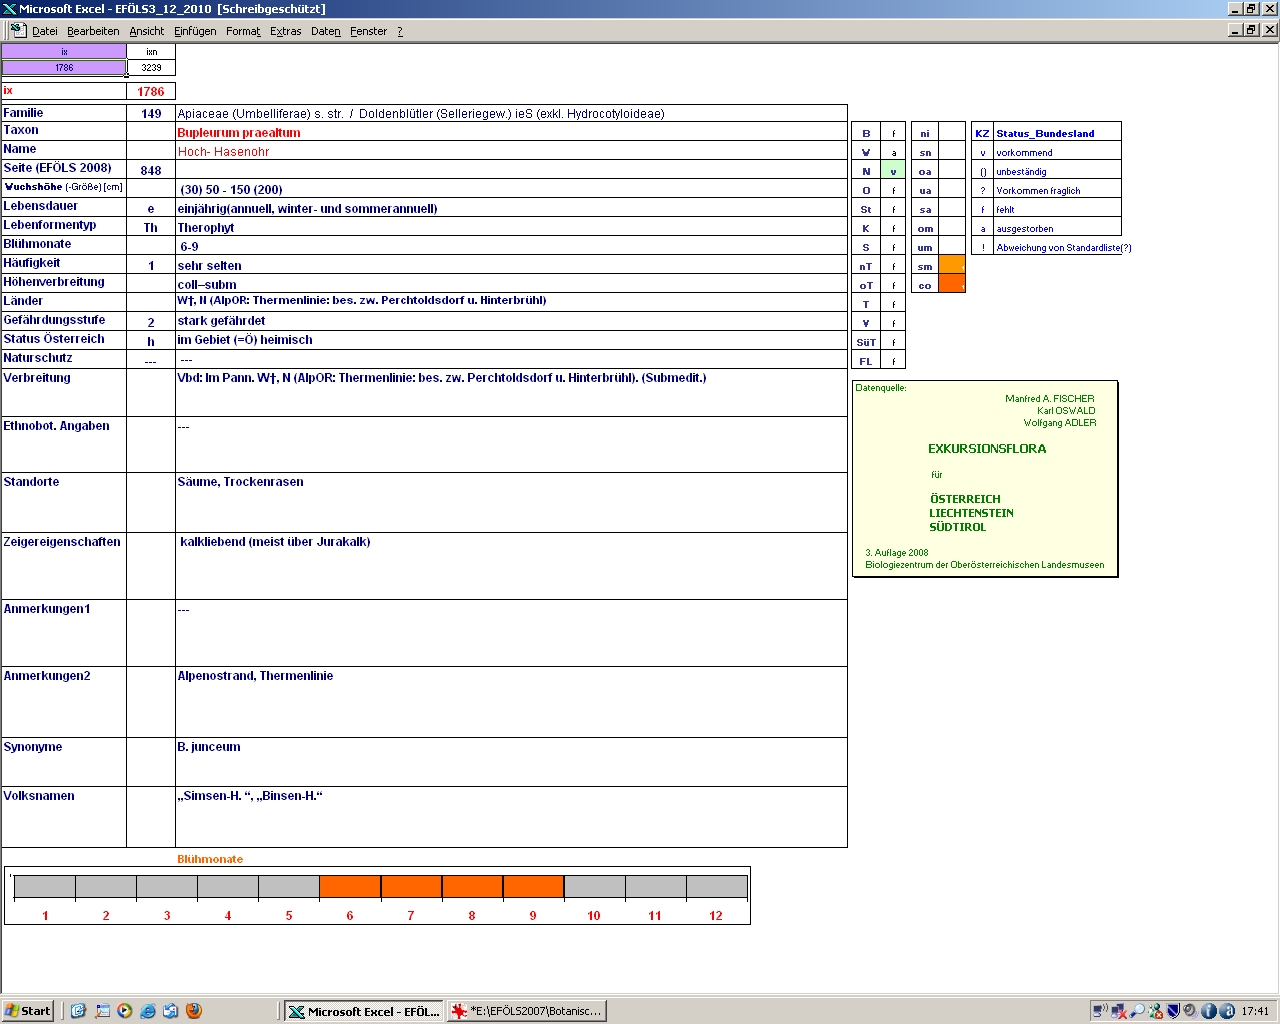Click the orange month 9 bar segment
The image size is (1280, 1024).
[x=533, y=887]
